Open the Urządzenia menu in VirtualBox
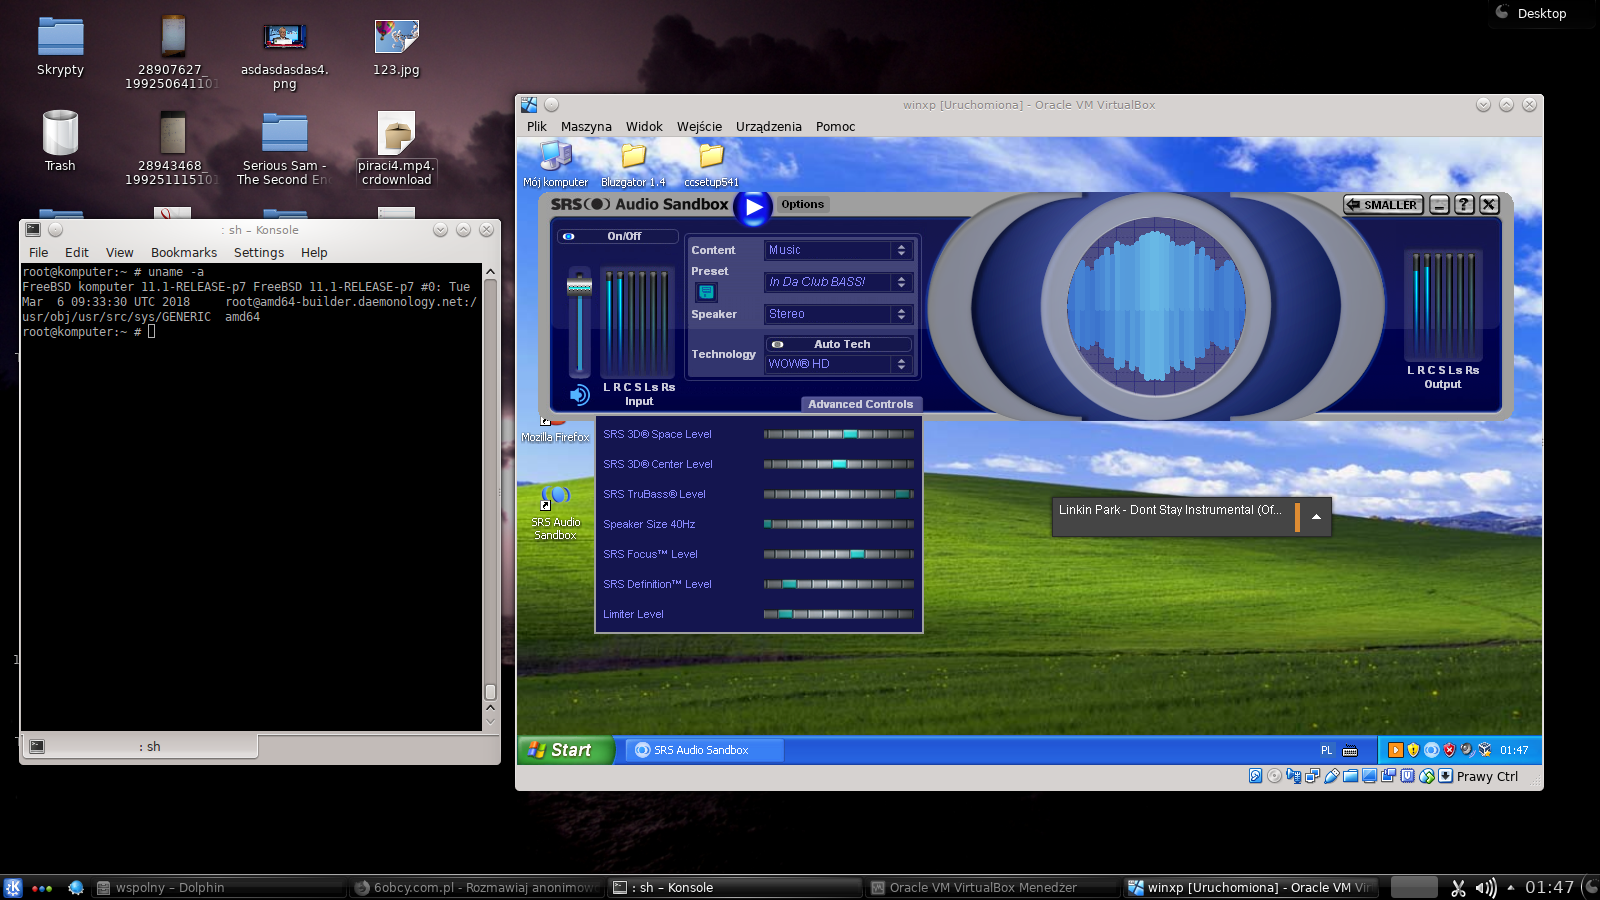 768,127
